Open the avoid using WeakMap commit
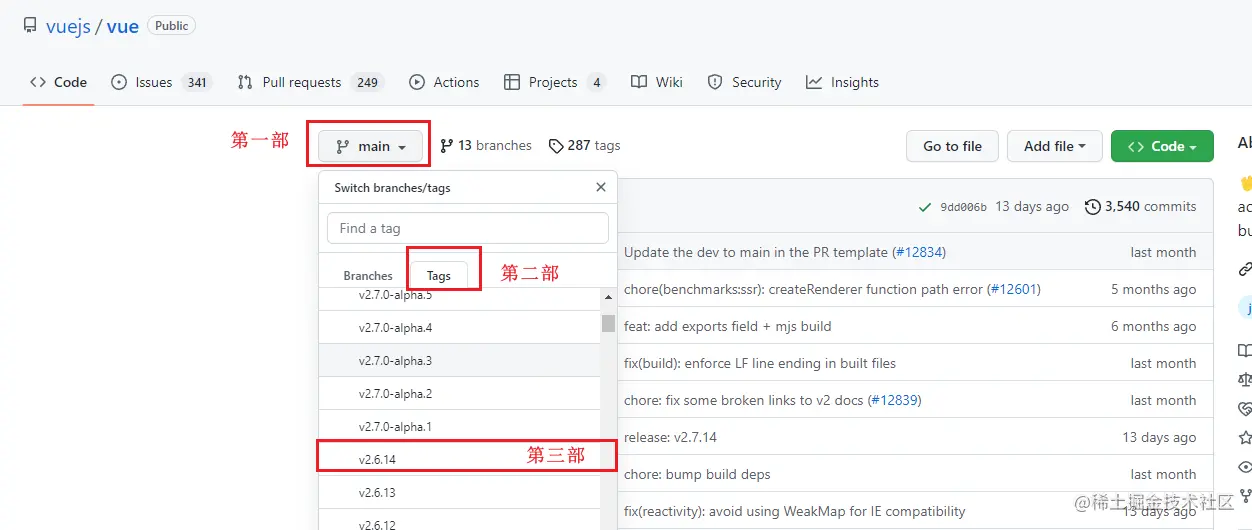The width and height of the screenshot is (1252, 530). coord(795,511)
